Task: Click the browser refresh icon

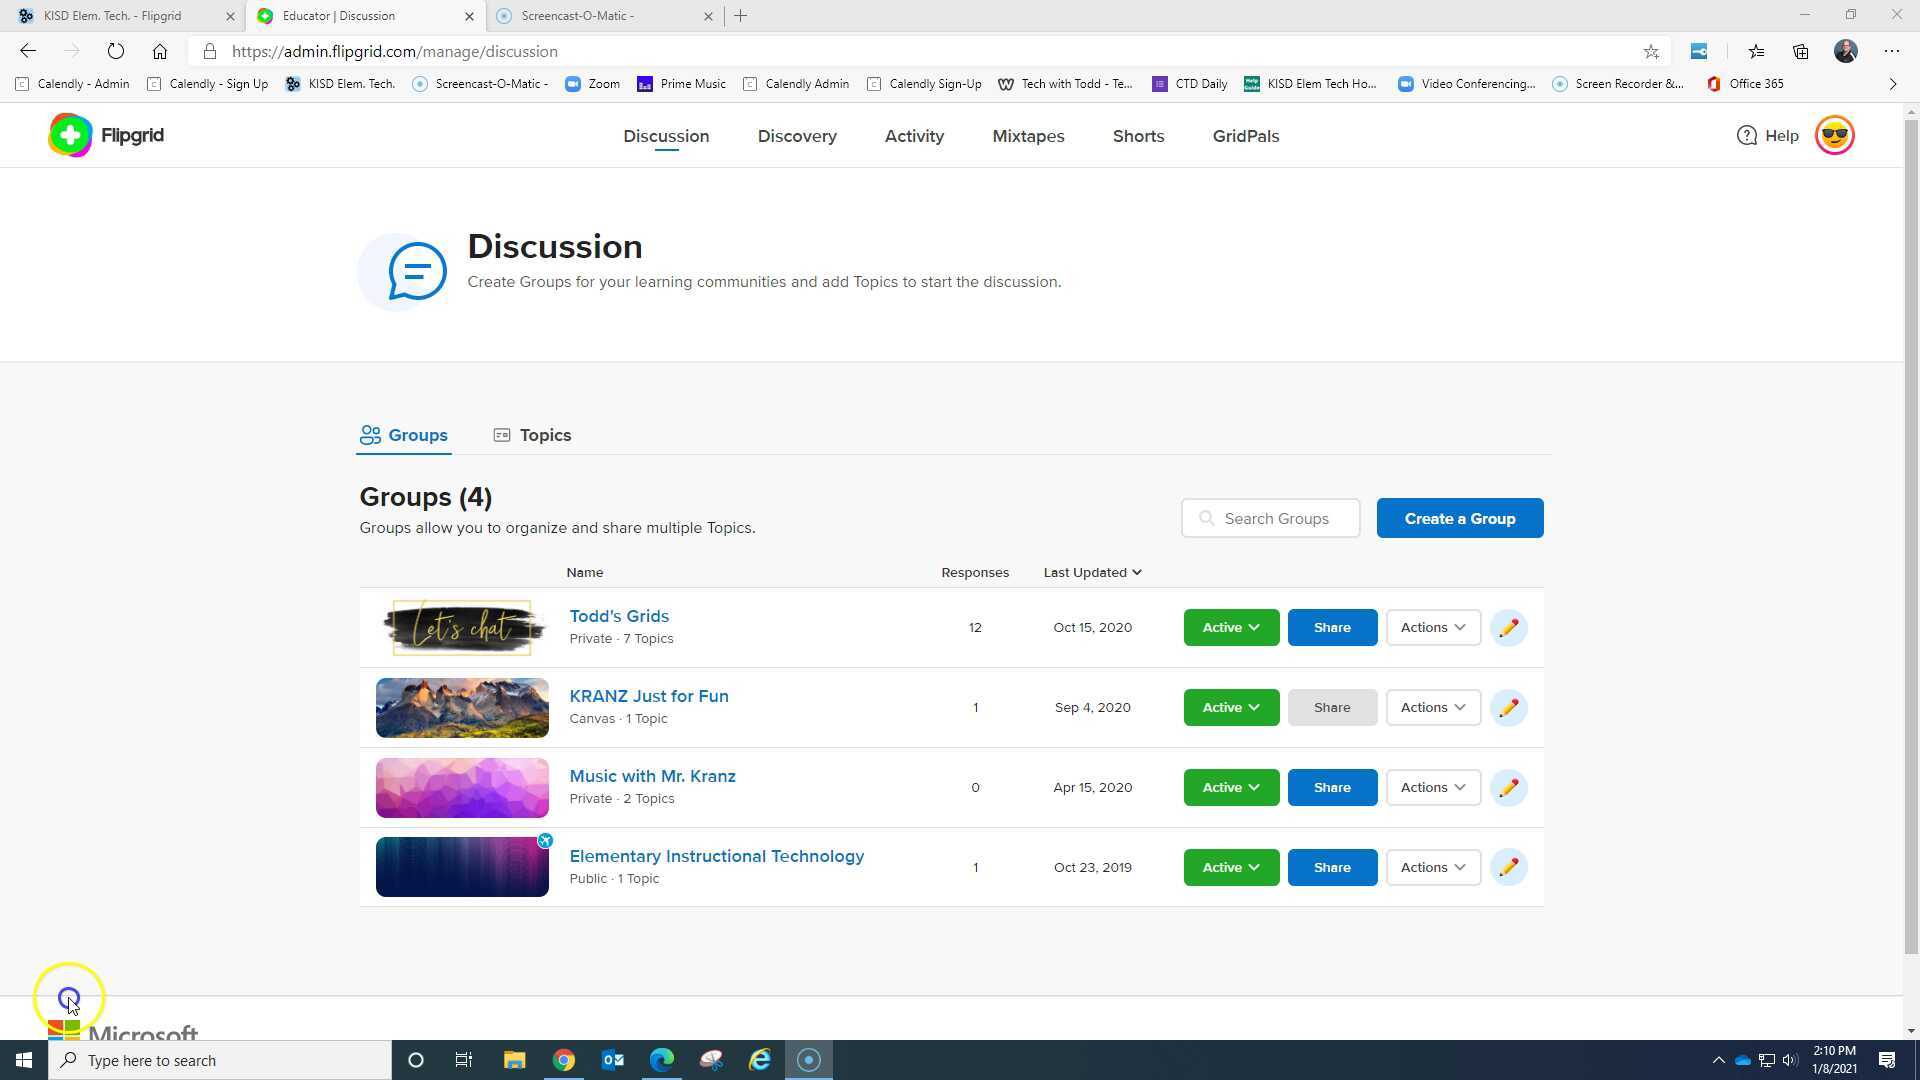Action: click(116, 51)
